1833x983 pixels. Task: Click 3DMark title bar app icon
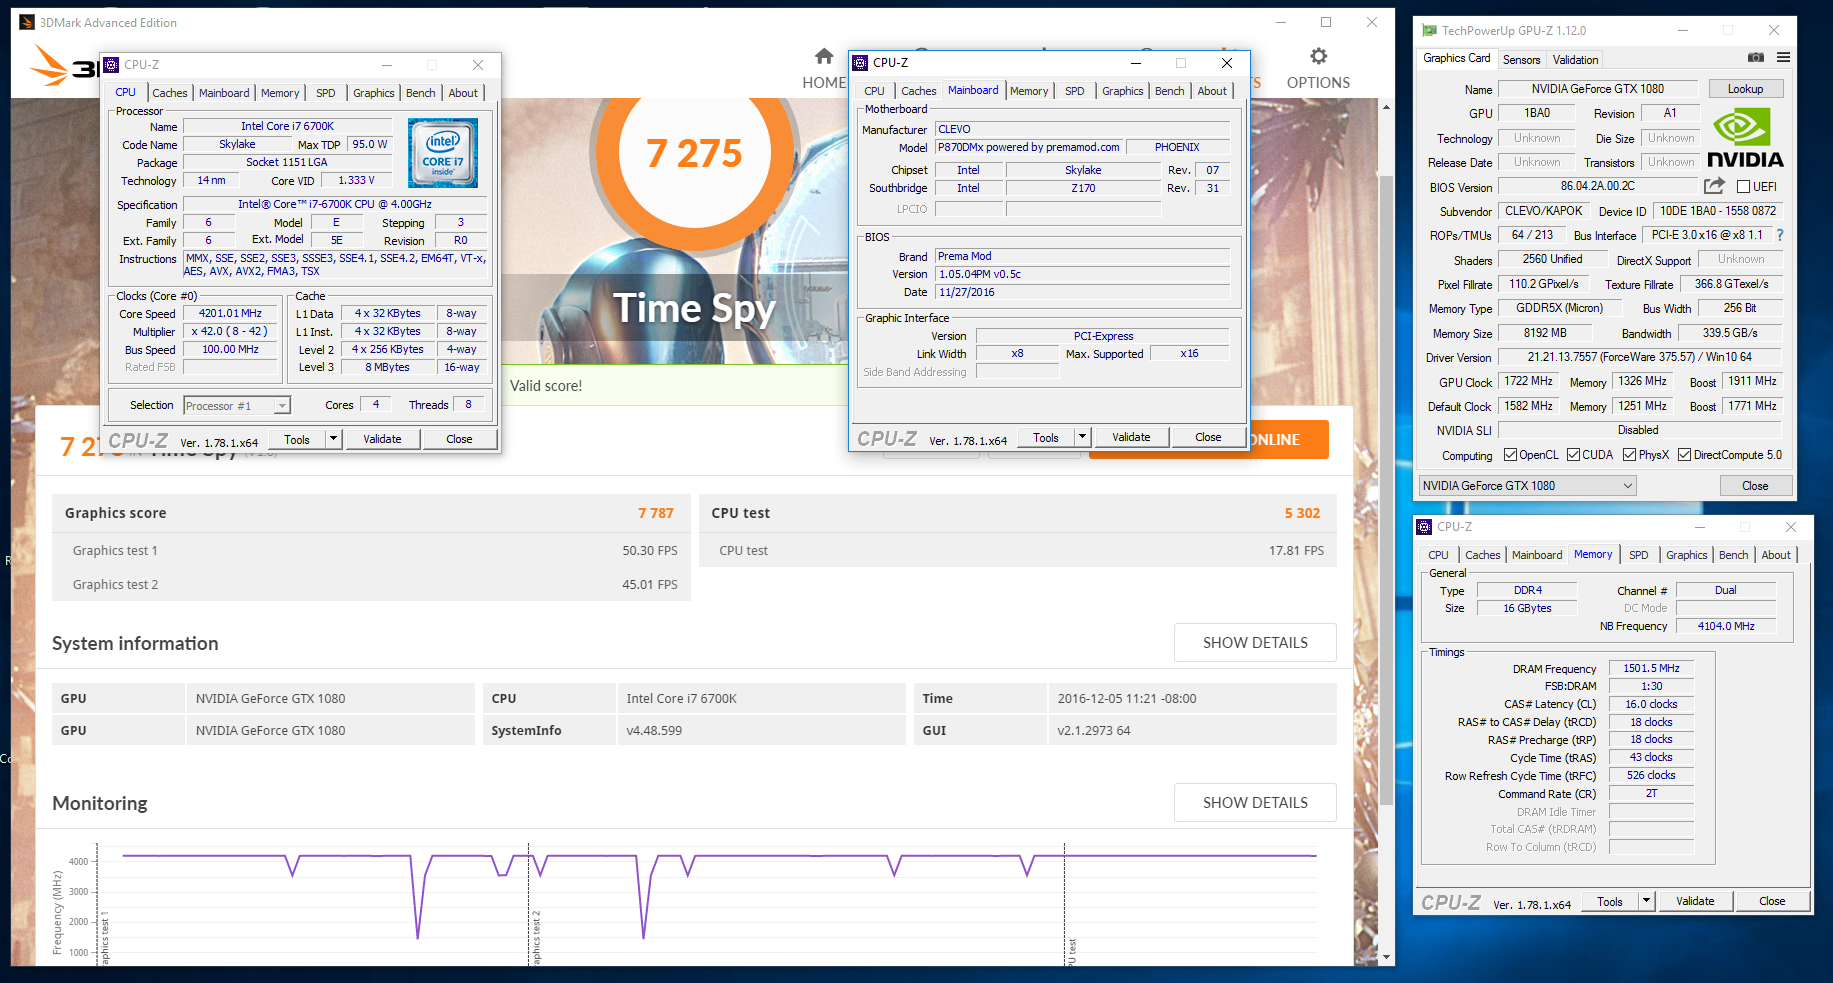click(x=27, y=22)
